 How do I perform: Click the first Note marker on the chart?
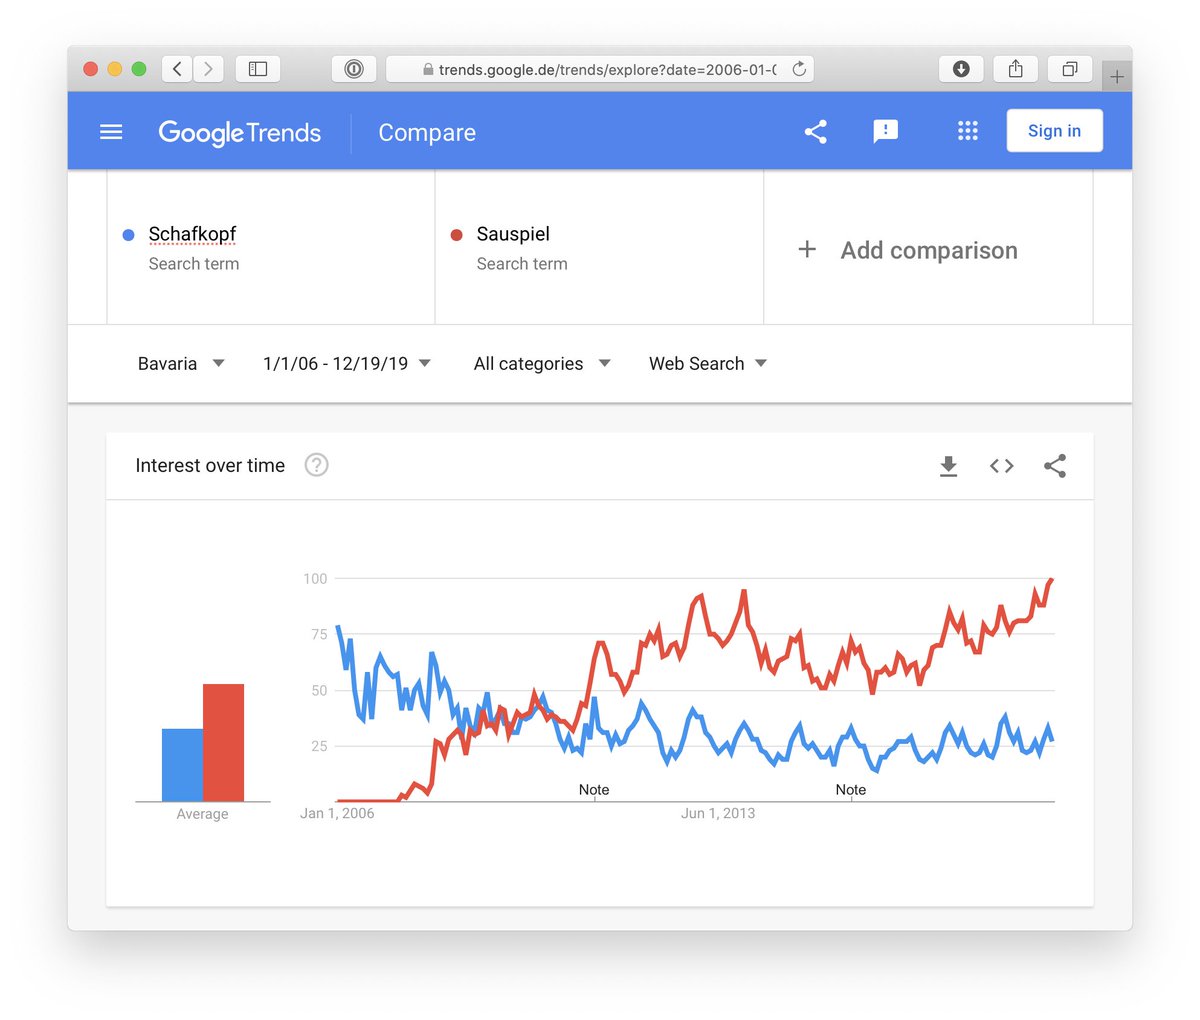point(594,790)
